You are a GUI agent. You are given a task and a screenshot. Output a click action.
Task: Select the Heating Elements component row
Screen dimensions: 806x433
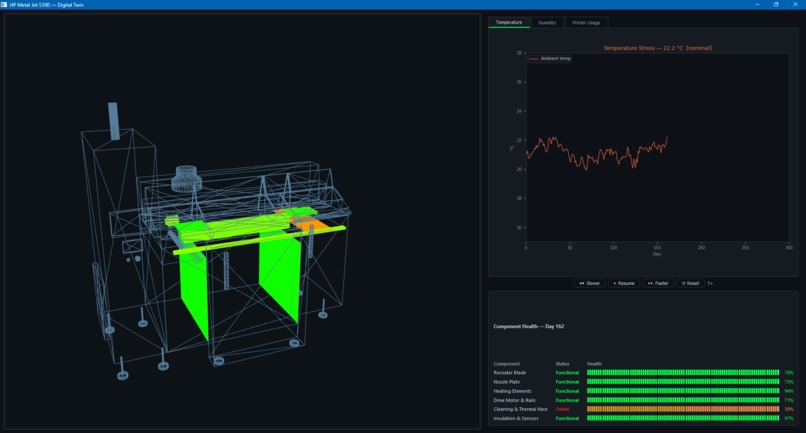tap(643, 391)
